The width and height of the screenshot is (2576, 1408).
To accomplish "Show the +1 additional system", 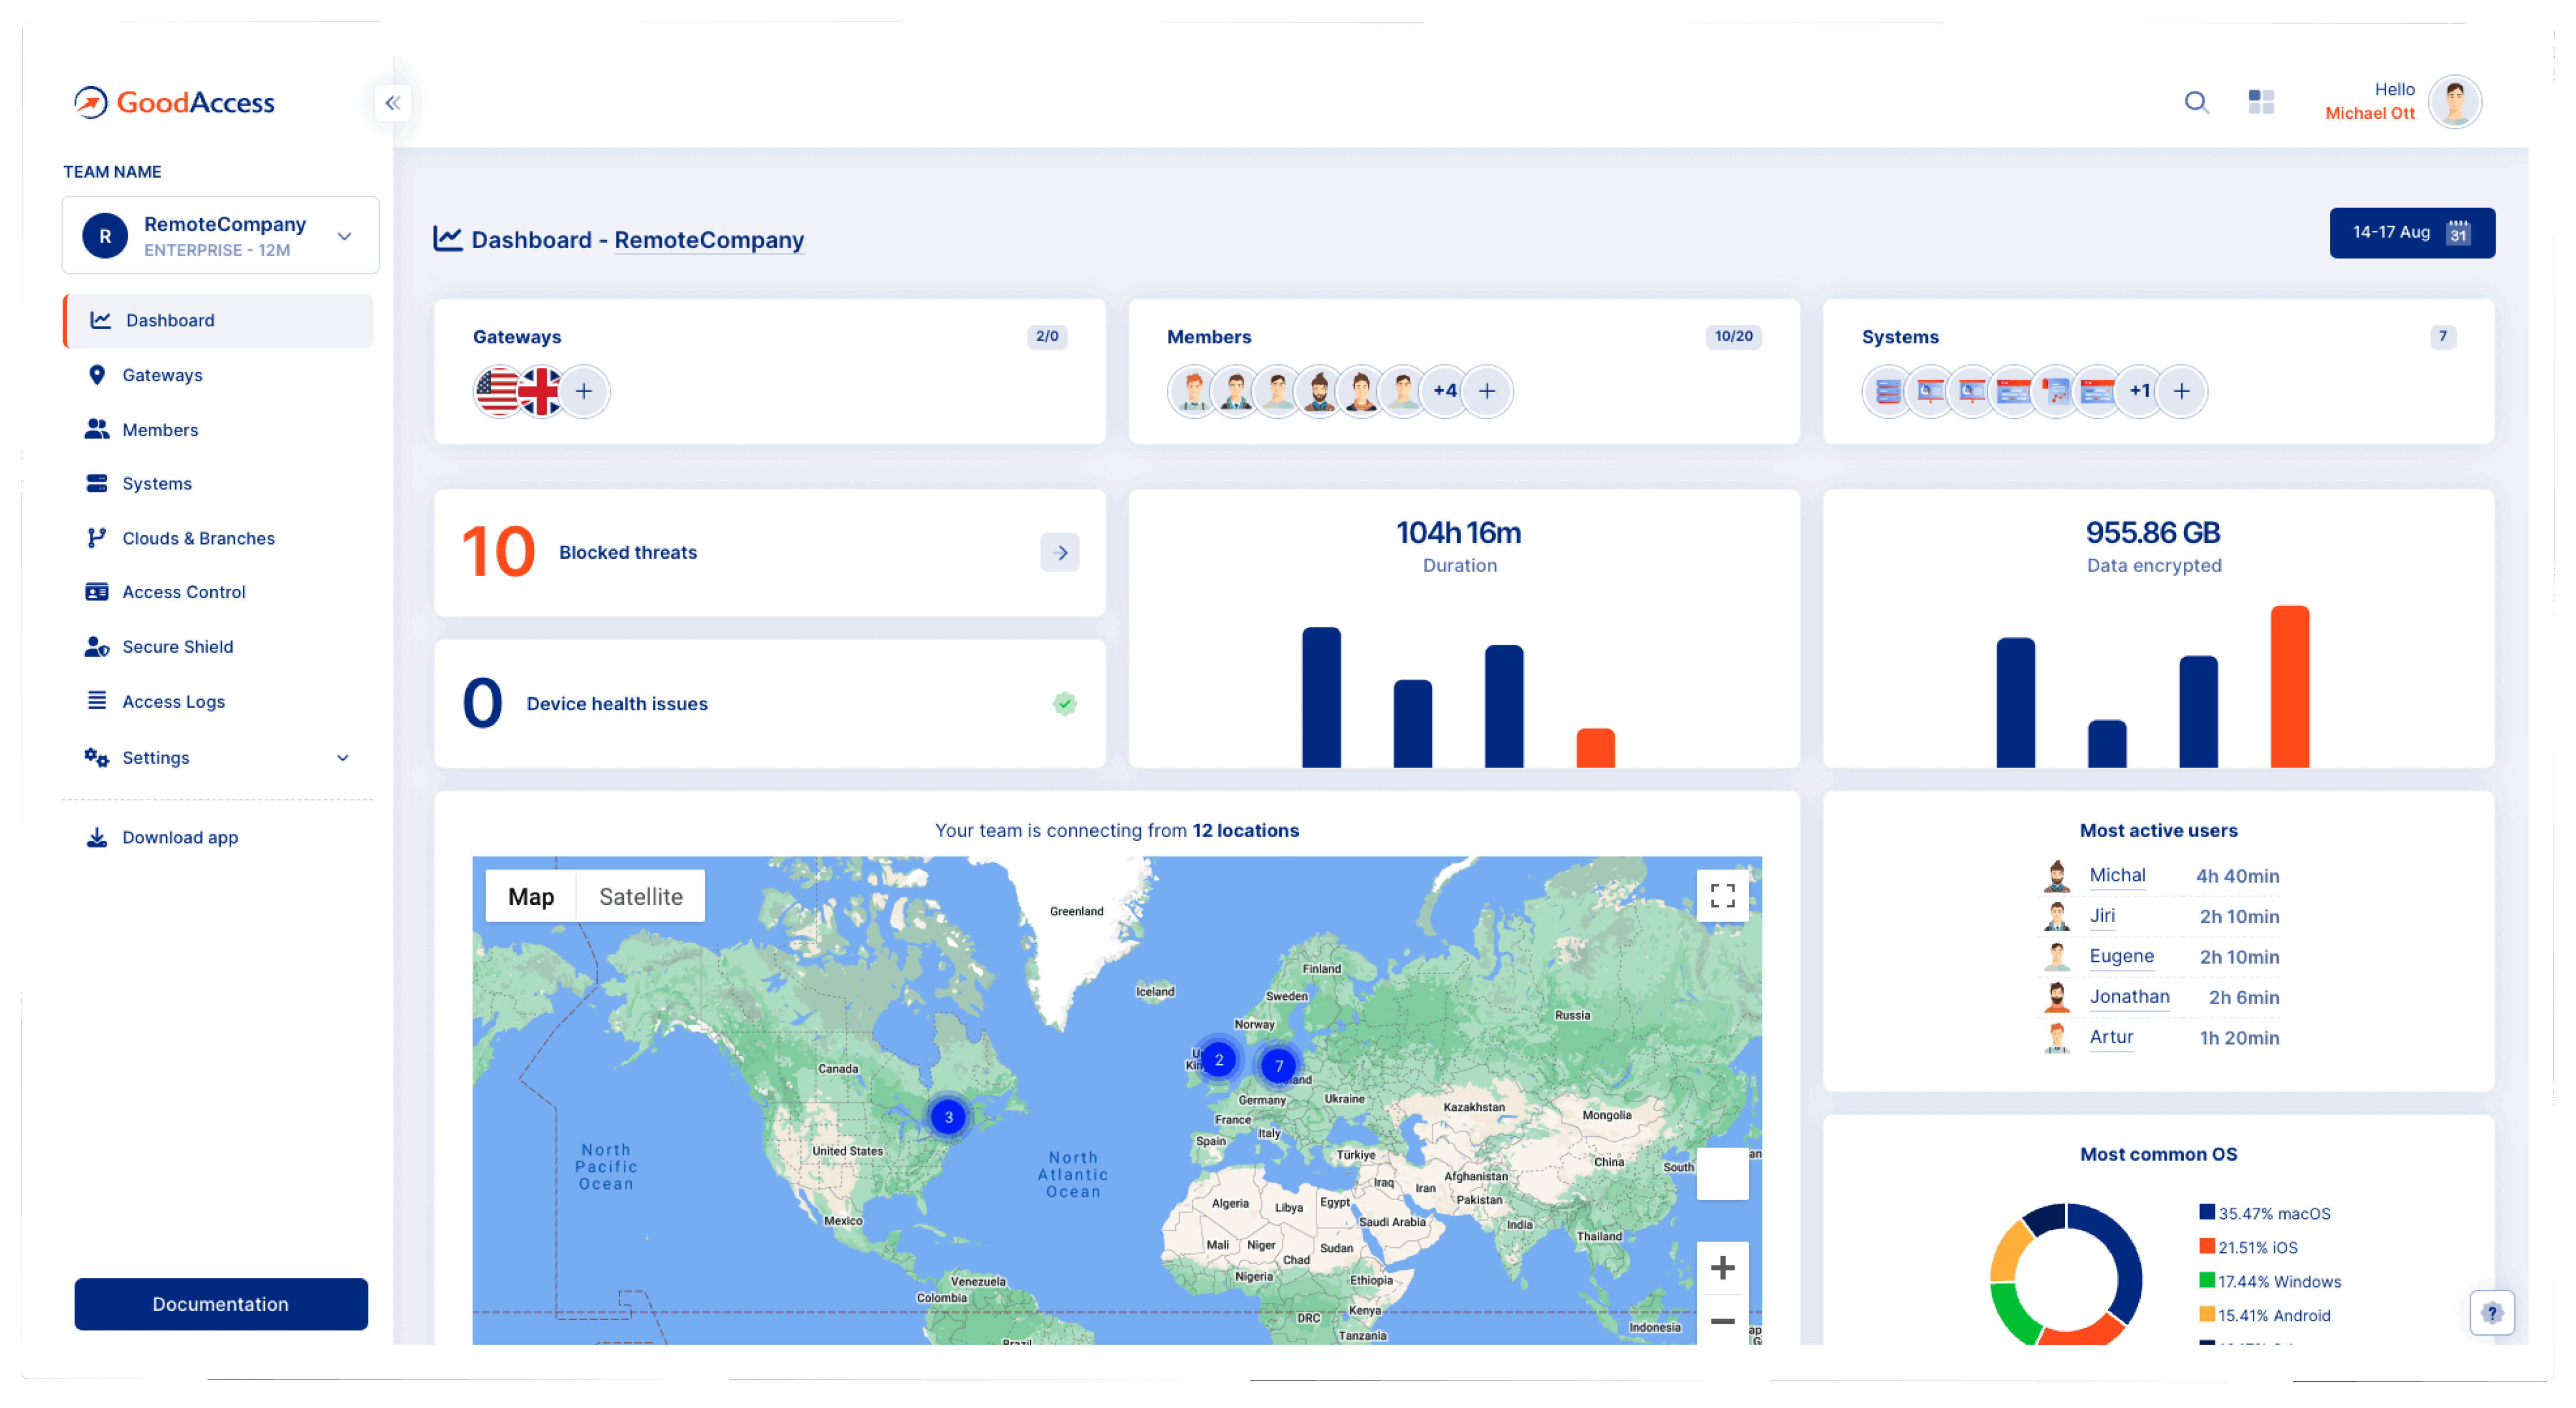I will pos(2139,391).
